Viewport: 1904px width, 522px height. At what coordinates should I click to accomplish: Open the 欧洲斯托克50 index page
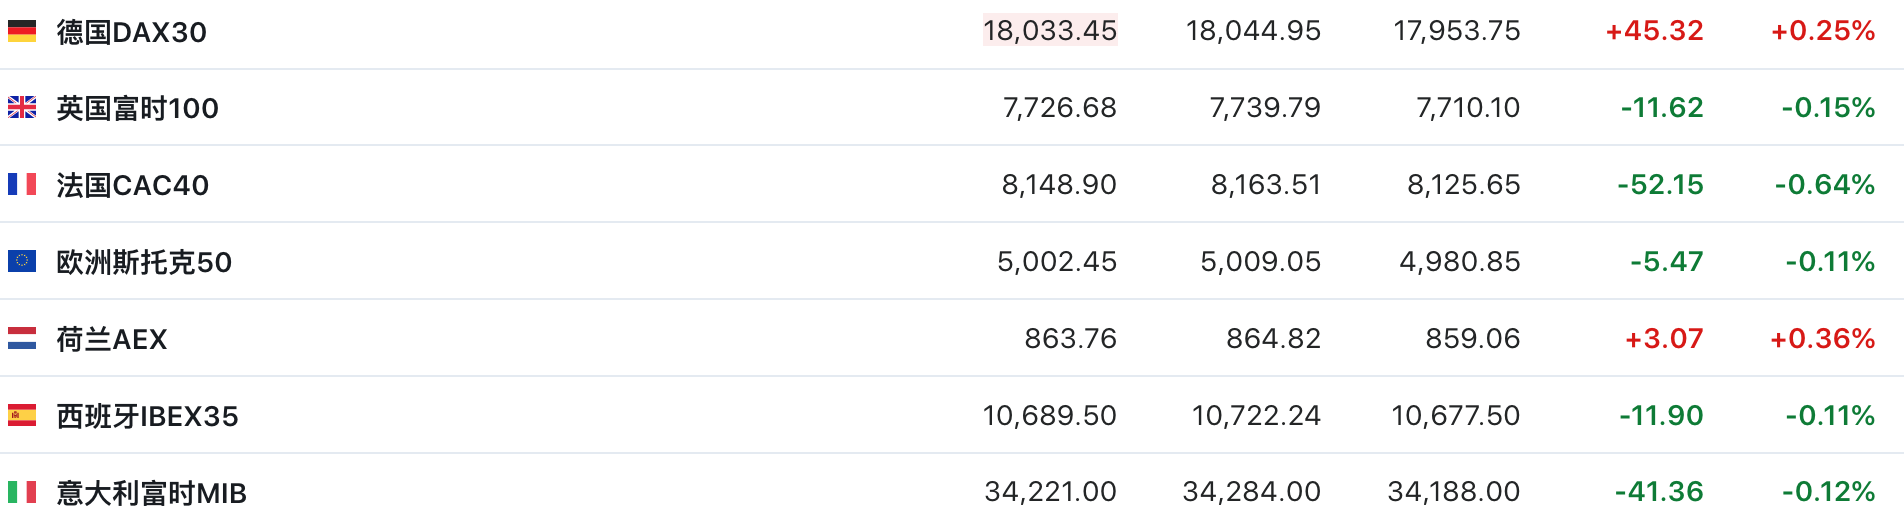pos(144,263)
